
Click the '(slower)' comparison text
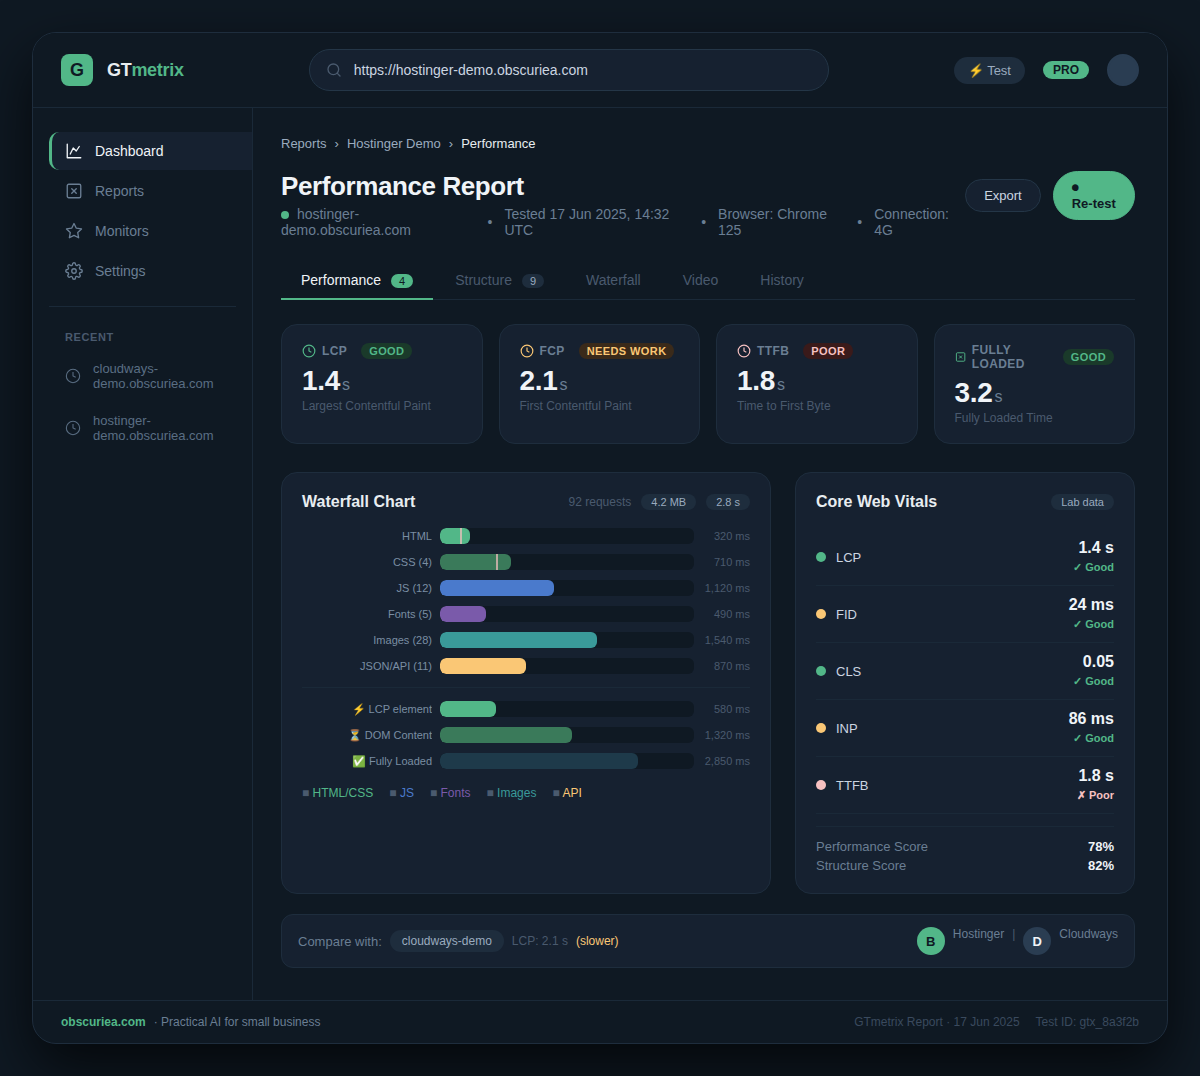pos(597,941)
